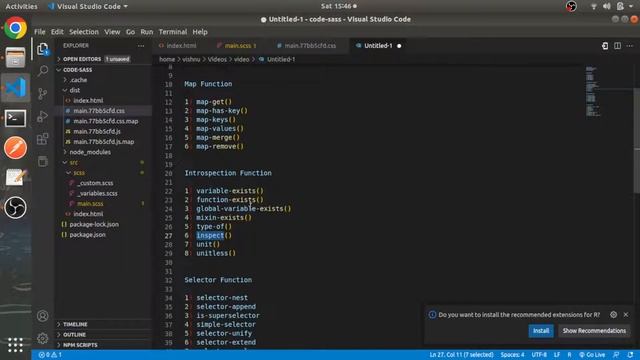
Task: Open OBS Studio from the dock
Action: [x=16, y=208]
